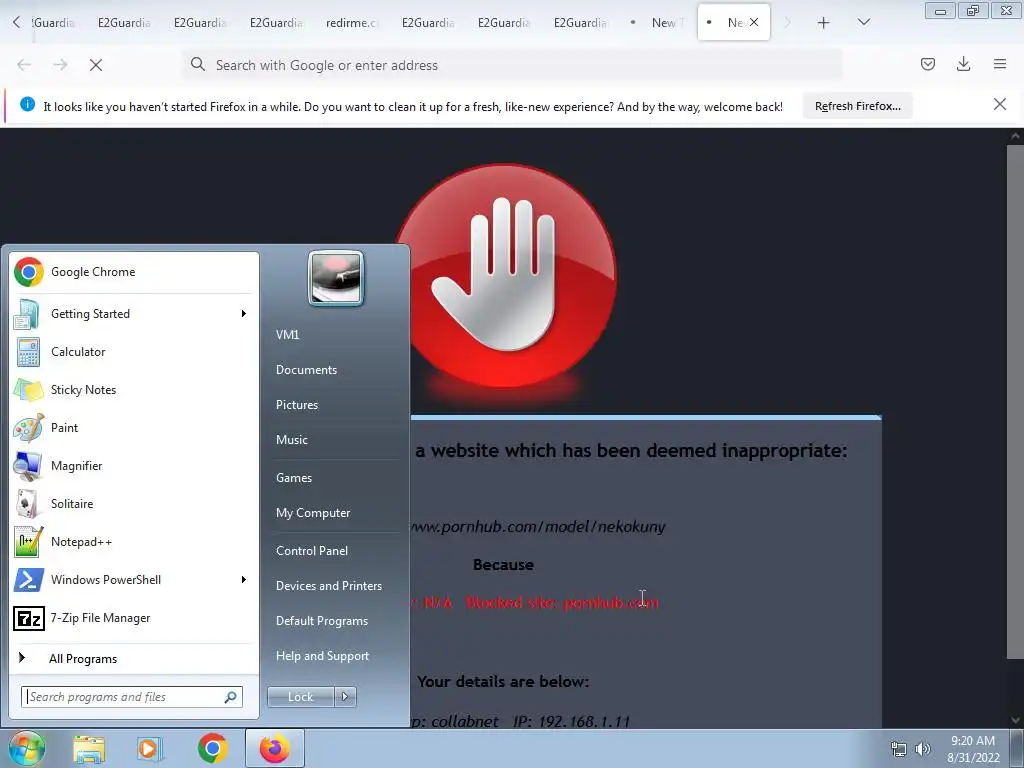
Task: Click the scrollbar down arrow
Action: tap(1016, 720)
